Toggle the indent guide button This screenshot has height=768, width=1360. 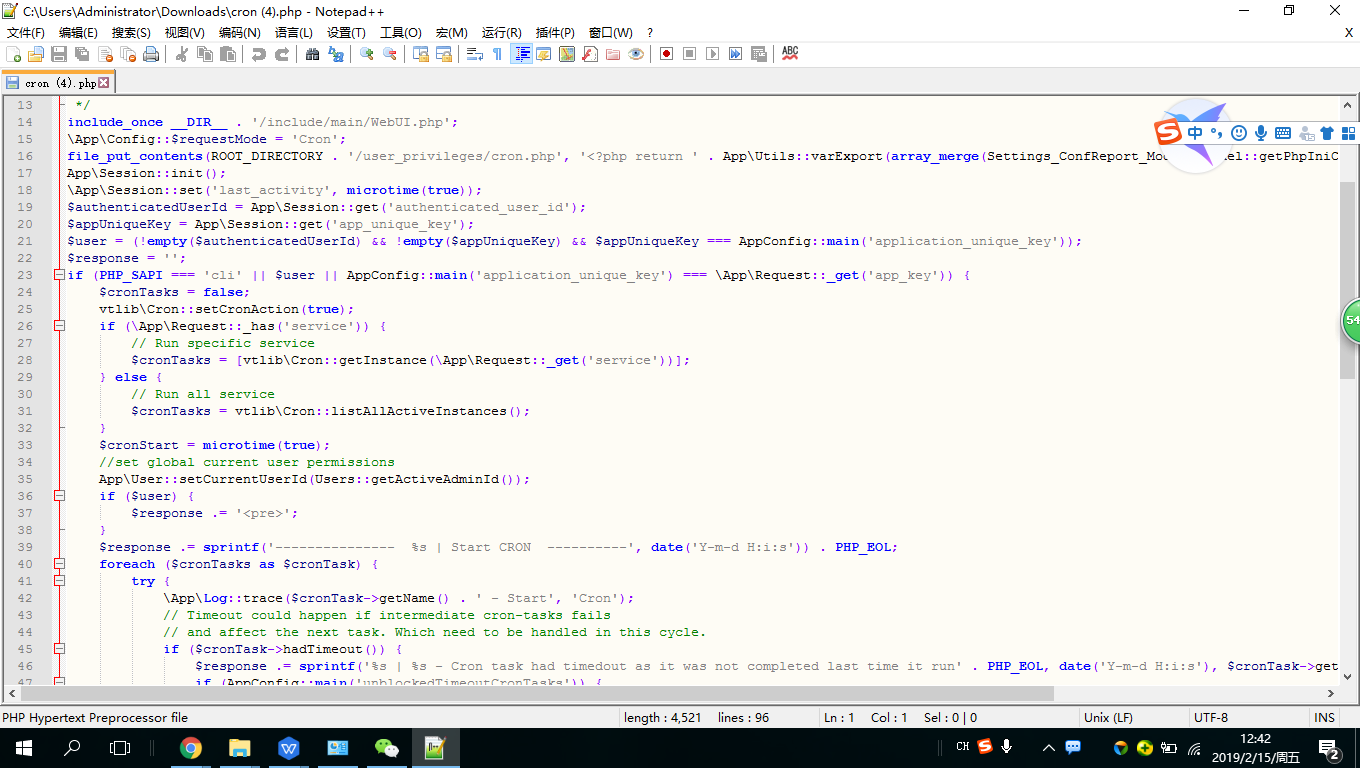click(x=522, y=54)
